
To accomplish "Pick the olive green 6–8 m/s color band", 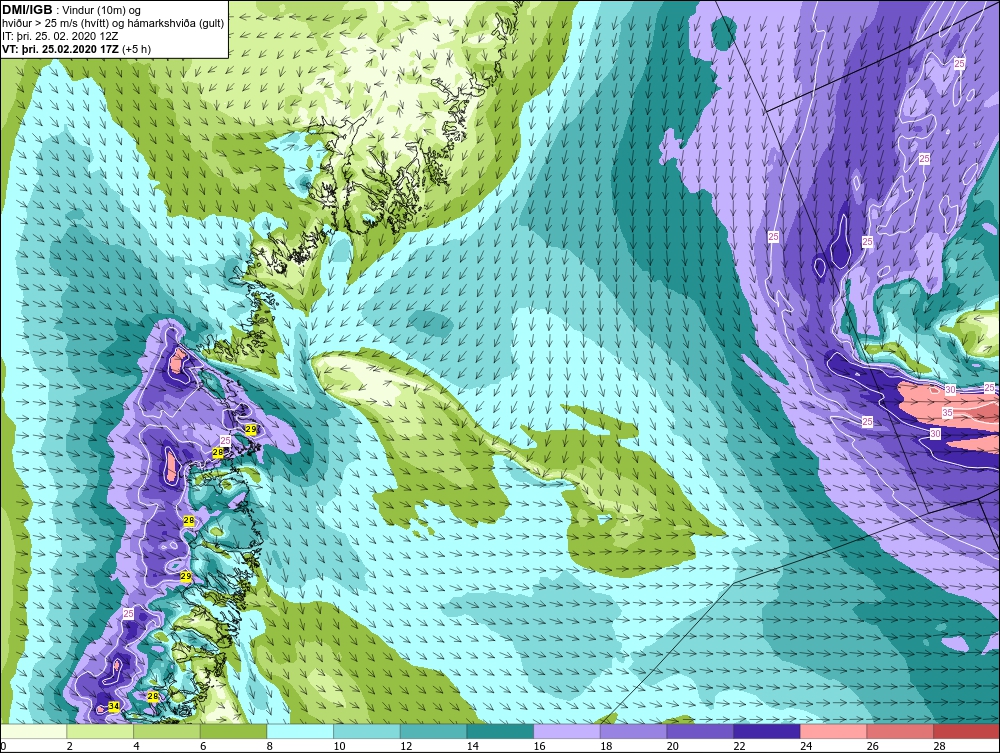I will (233, 731).
